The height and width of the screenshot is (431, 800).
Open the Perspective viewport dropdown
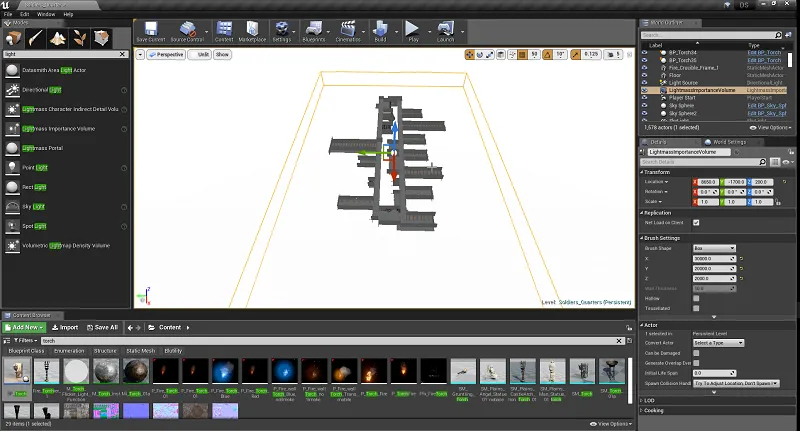(x=166, y=55)
